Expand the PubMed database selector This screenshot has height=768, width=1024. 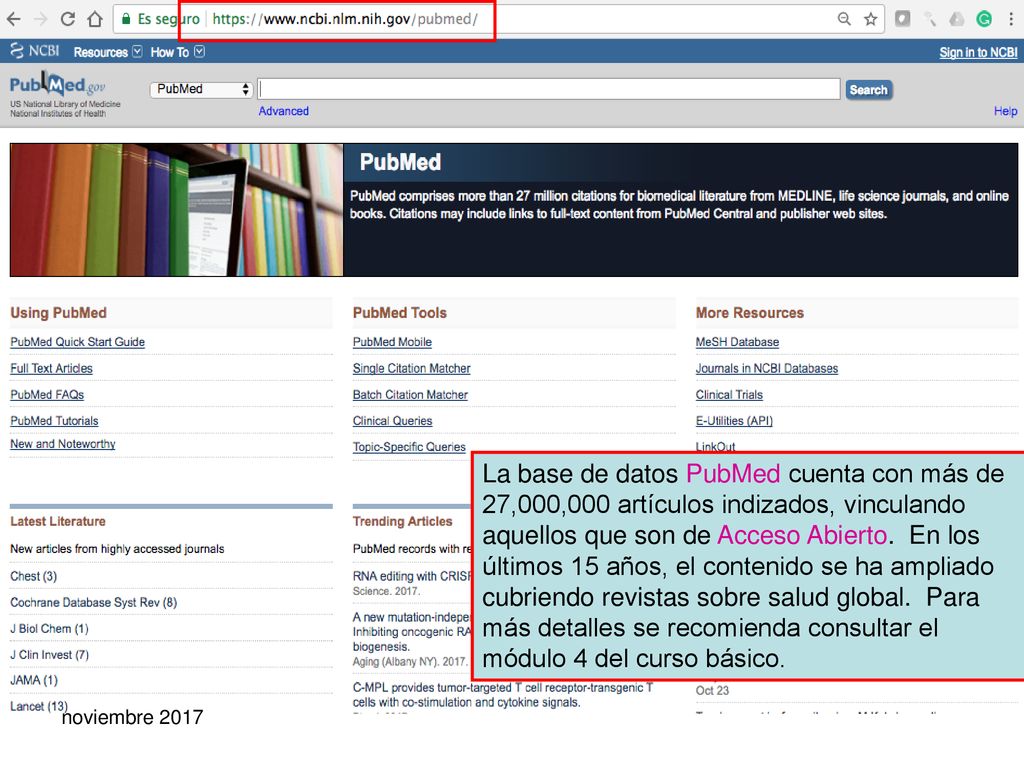(201, 89)
